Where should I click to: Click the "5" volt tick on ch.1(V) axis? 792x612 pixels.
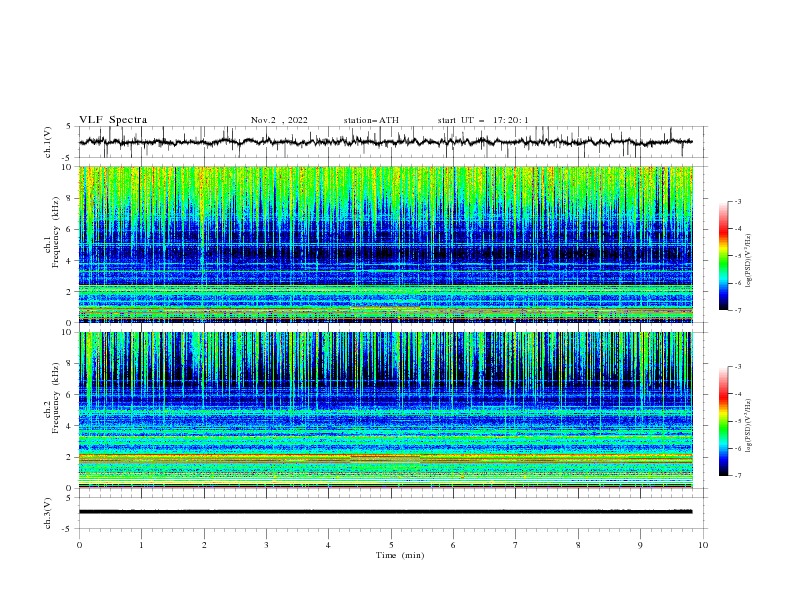point(69,127)
